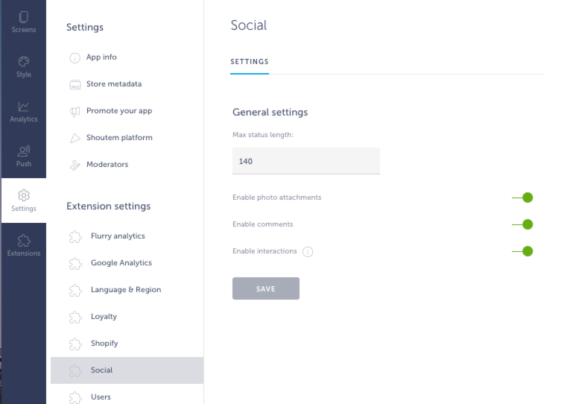Open the Screens section in the sidebar

(x=24, y=22)
